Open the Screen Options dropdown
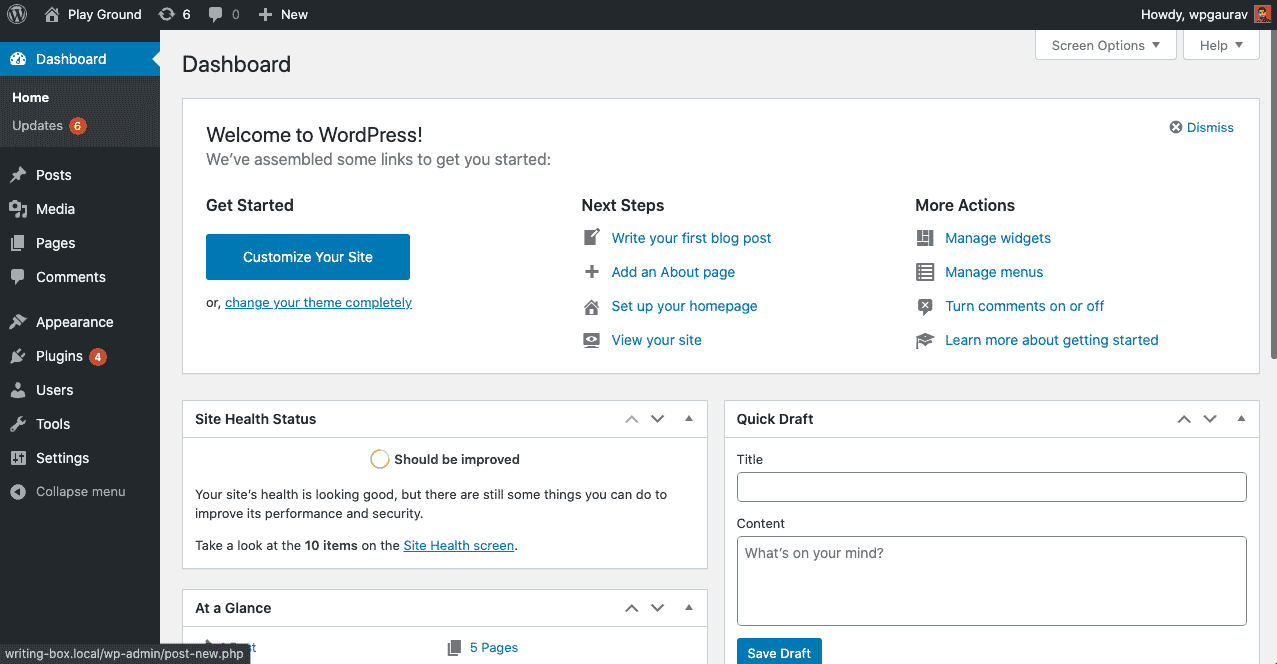 [x=1104, y=45]
